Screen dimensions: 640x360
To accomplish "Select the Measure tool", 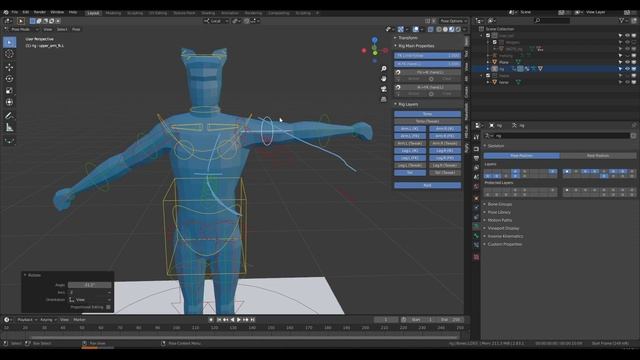I will (9, 128).
